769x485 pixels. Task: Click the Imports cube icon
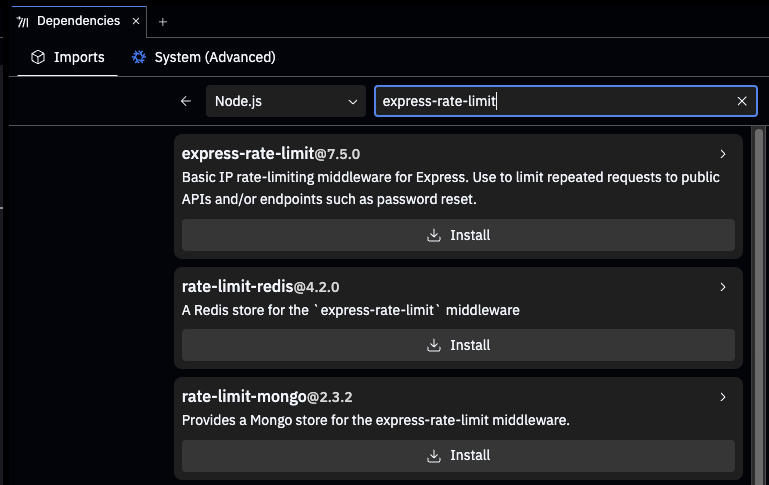click(38, 57)
